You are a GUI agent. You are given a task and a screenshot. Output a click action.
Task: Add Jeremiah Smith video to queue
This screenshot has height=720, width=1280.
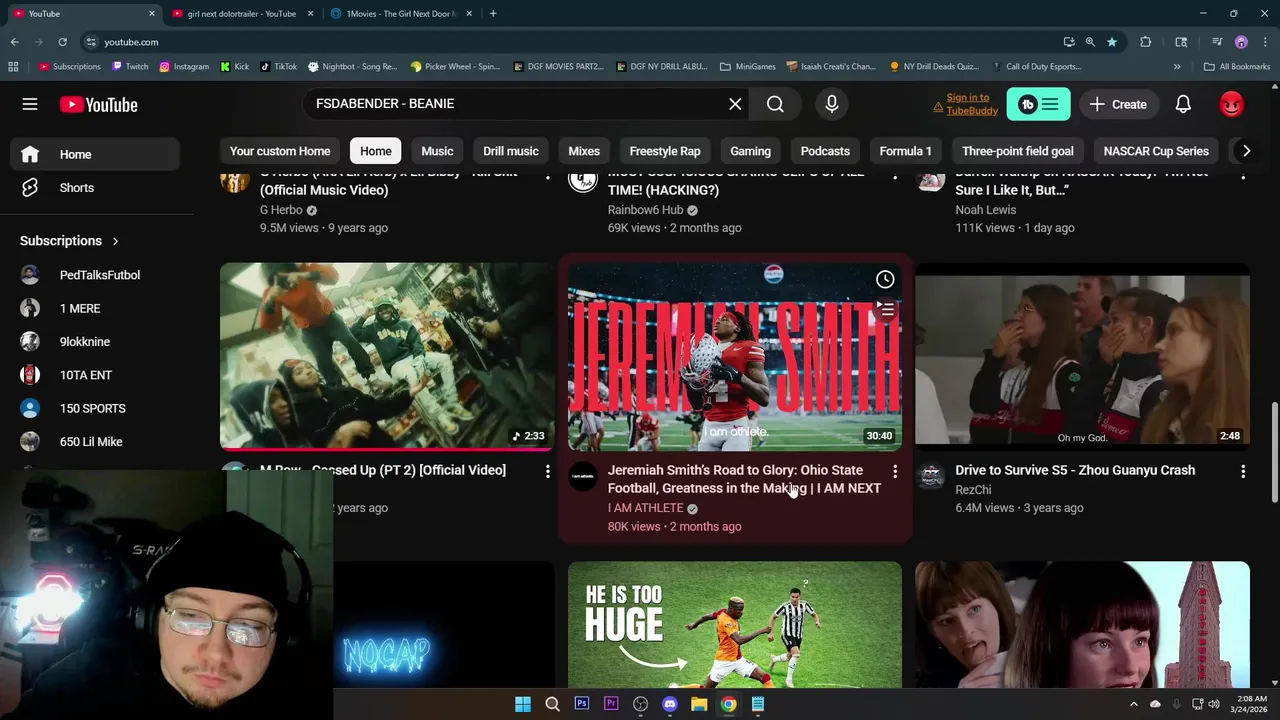pyautogui.click(x=885, y=310)
